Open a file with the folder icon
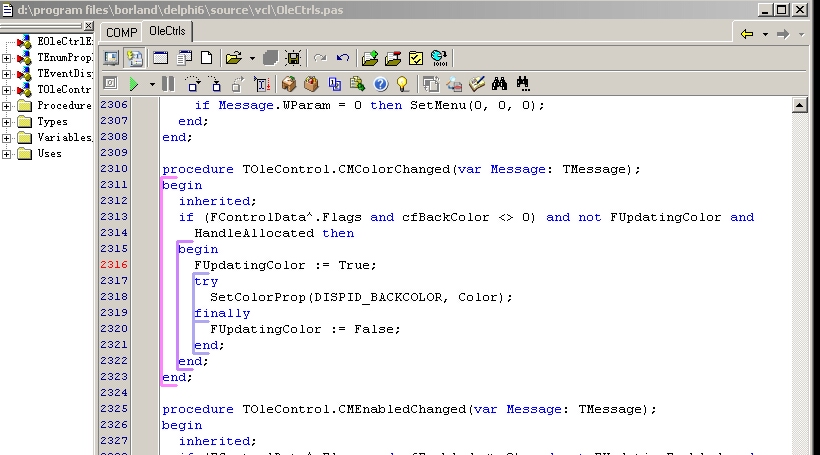The width and height of the screenshot is (820, 455). pyautogui.click(x=233, y=58)
